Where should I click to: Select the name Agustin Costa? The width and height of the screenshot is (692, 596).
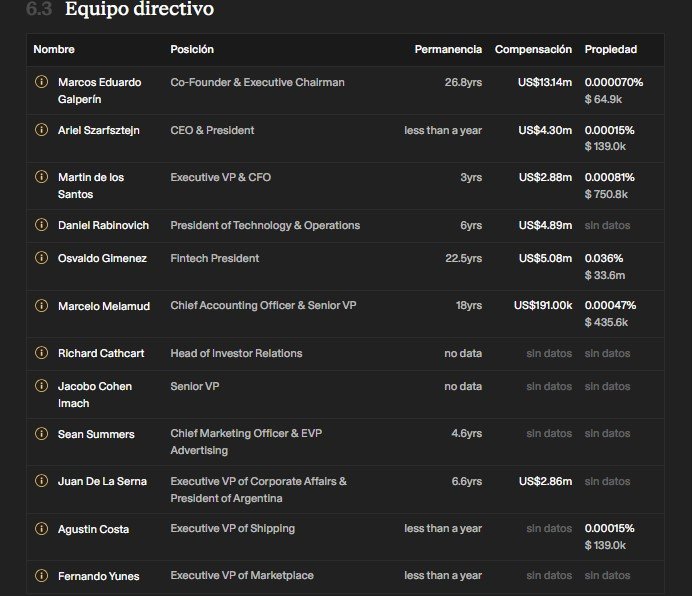click(94, 529)
